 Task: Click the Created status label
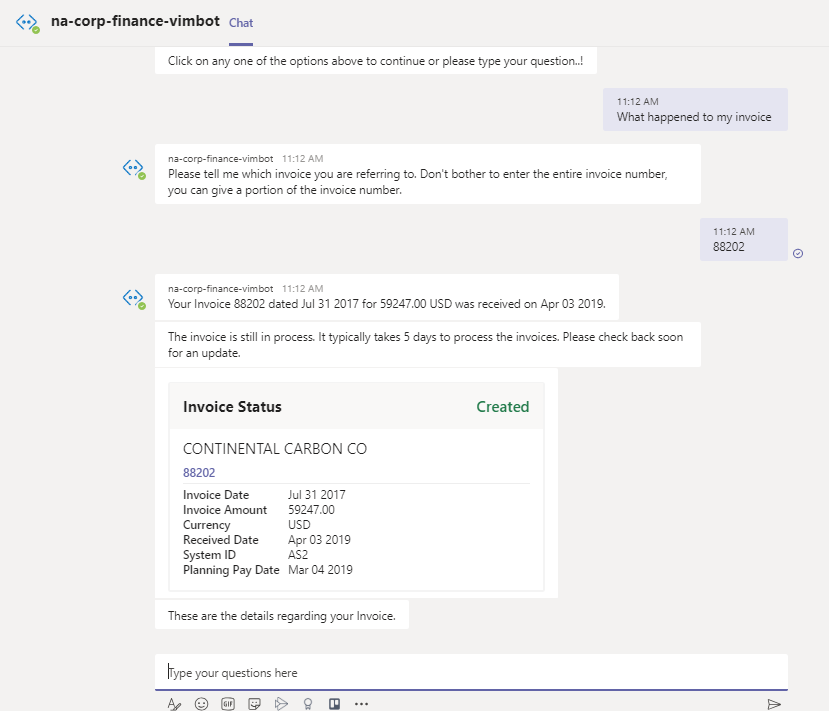point(502,407)
